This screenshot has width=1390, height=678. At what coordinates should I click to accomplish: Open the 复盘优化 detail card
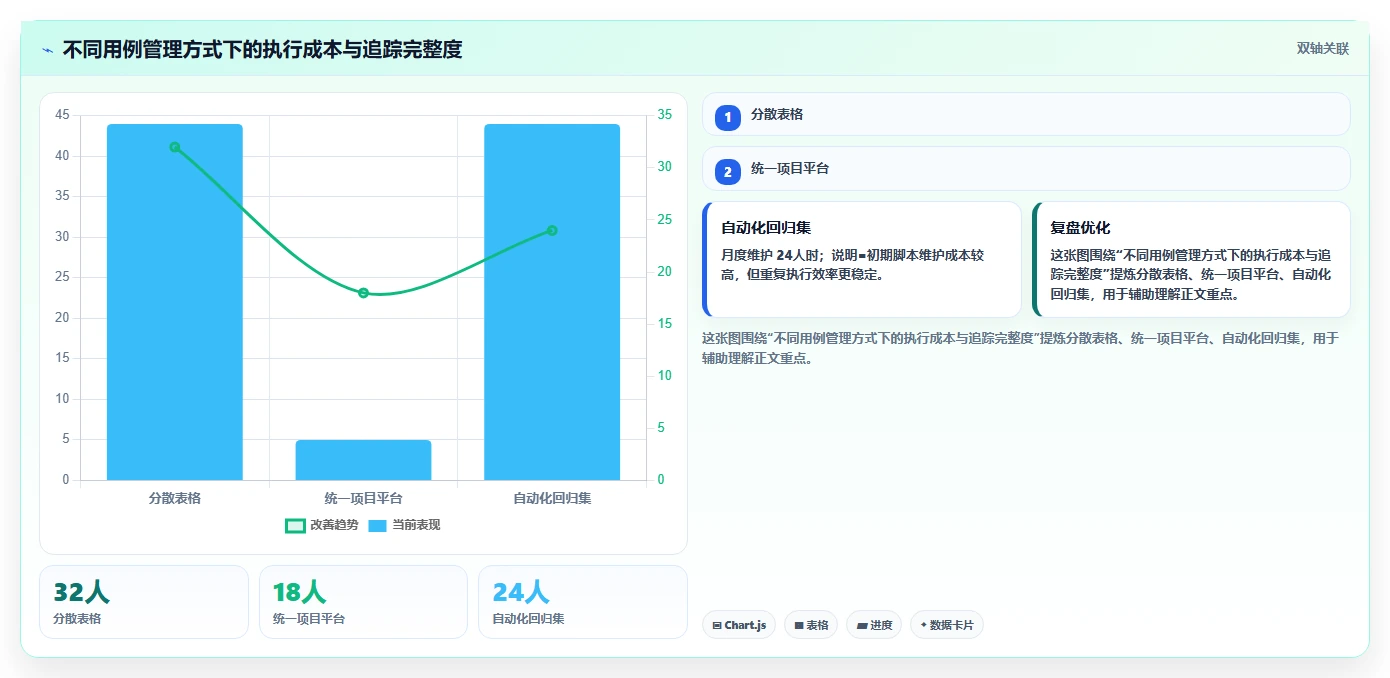1191,259
